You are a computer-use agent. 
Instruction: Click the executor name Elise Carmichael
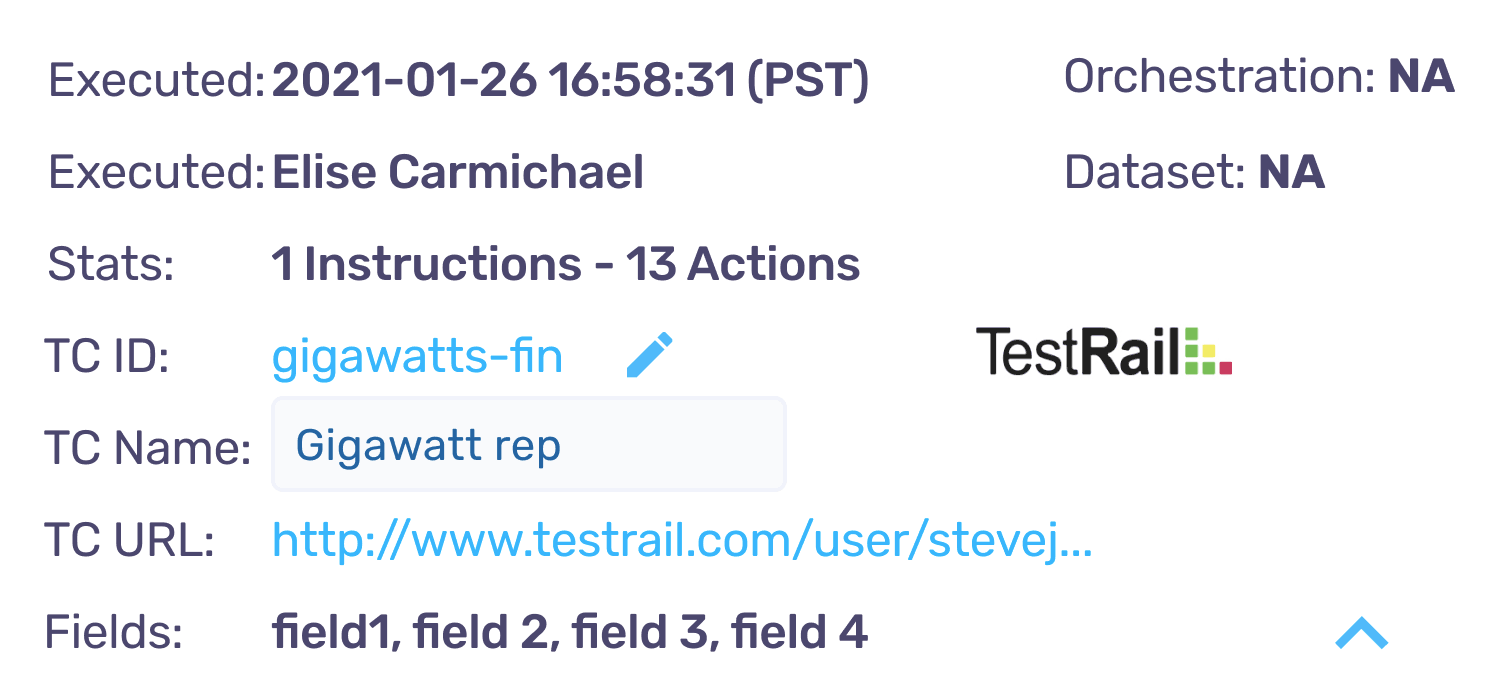pos(457,172)
